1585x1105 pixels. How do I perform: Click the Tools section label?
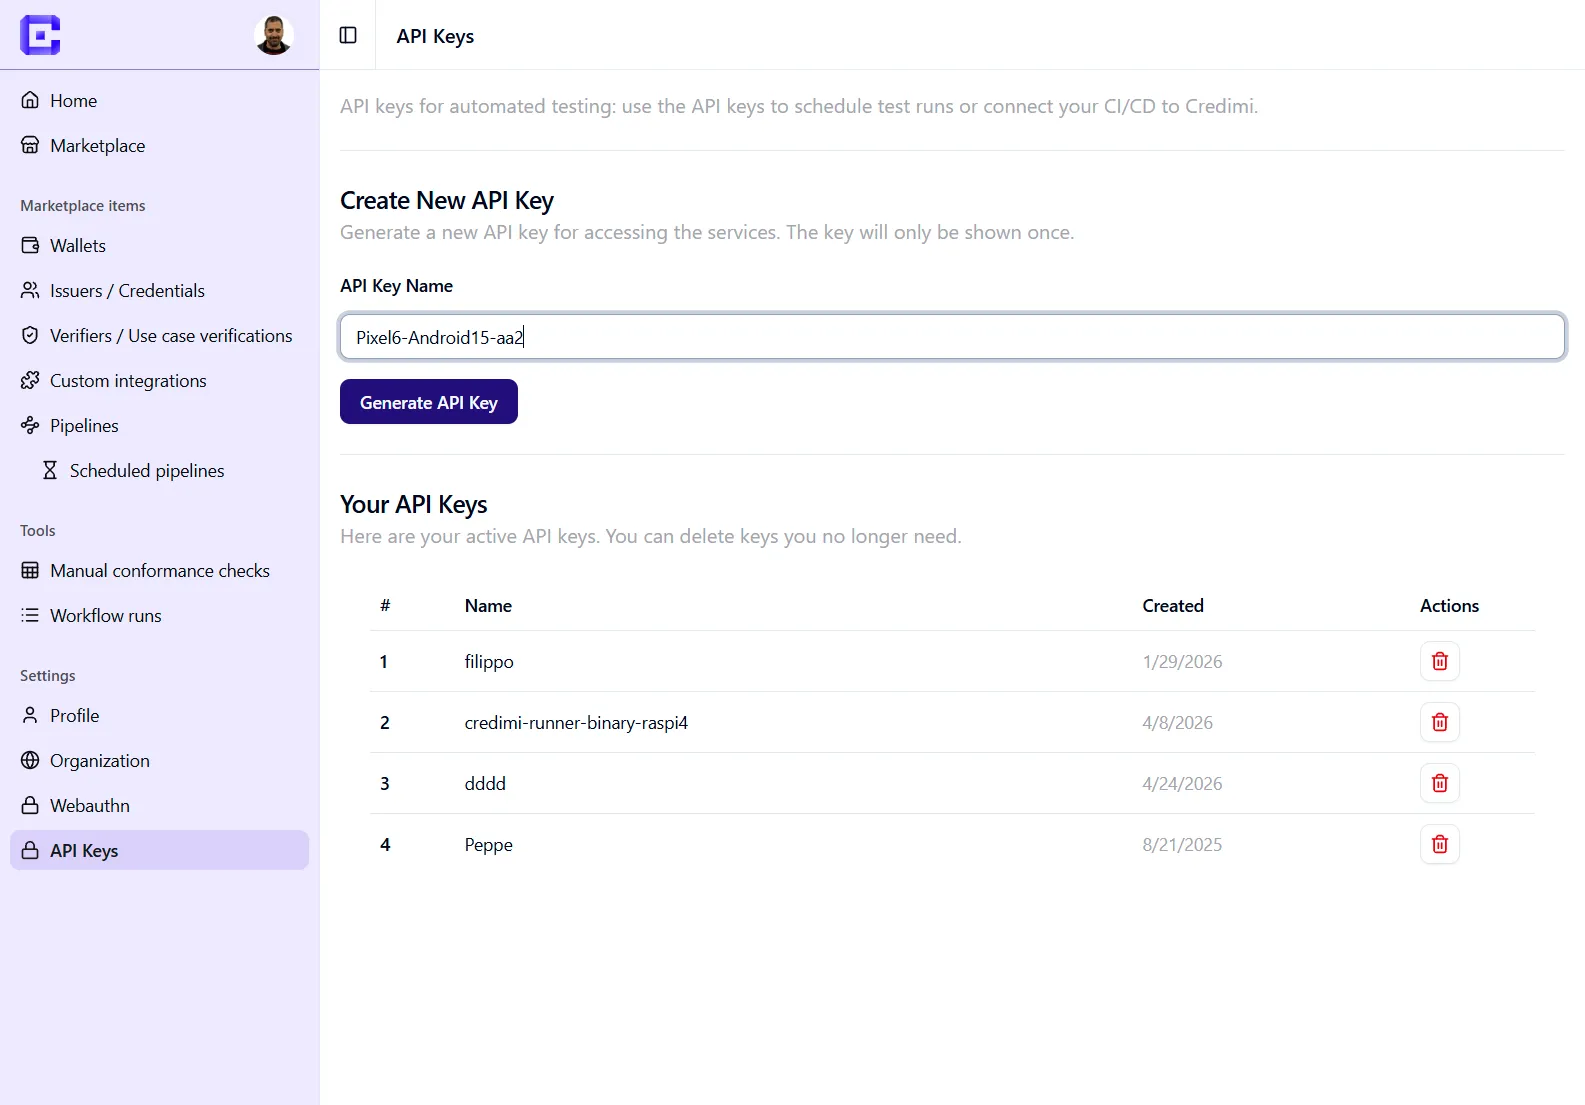coord(38,530)
